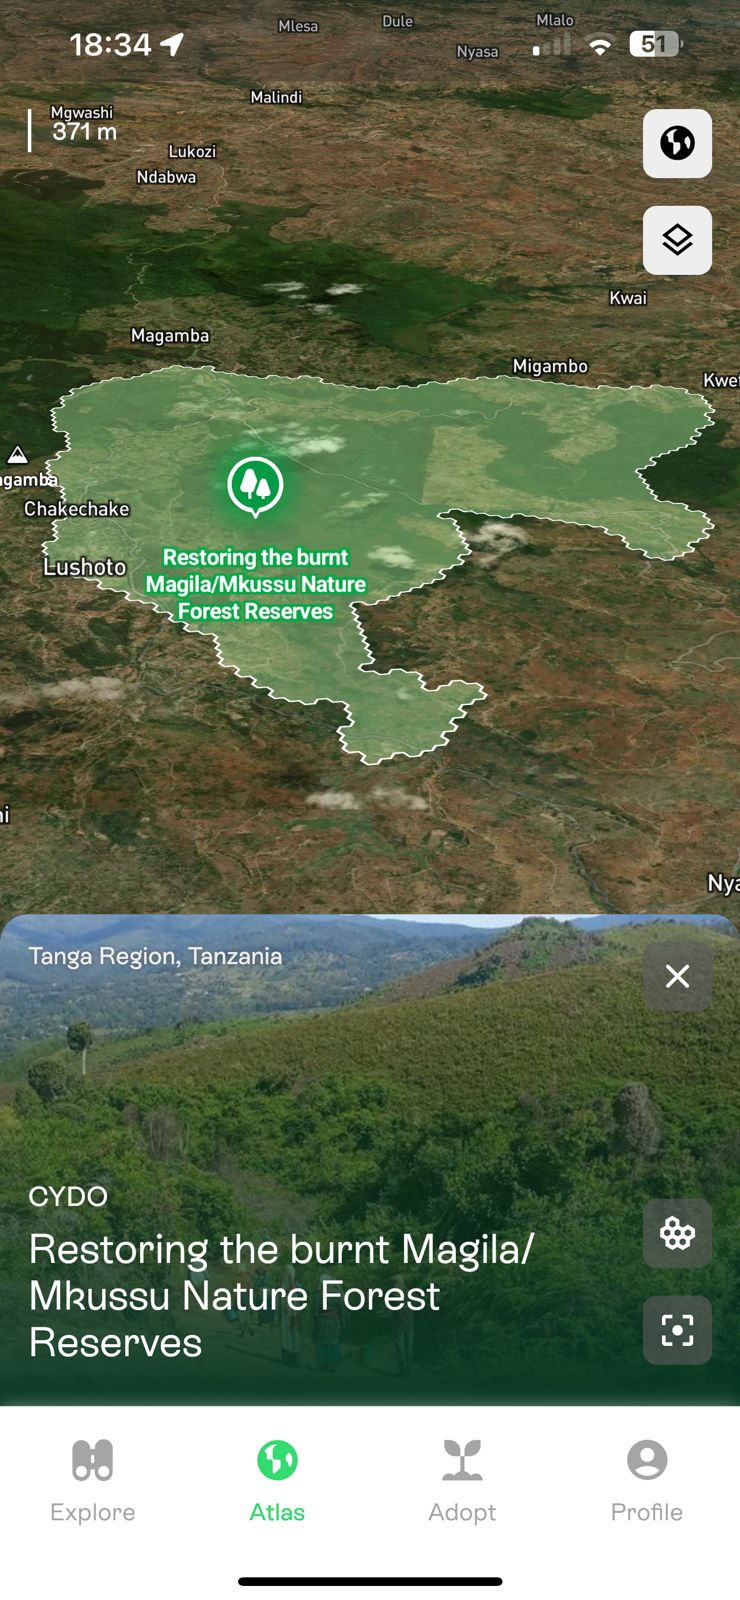
Task: Tap the tree pin marker on reserve
Action: point(255,487)
